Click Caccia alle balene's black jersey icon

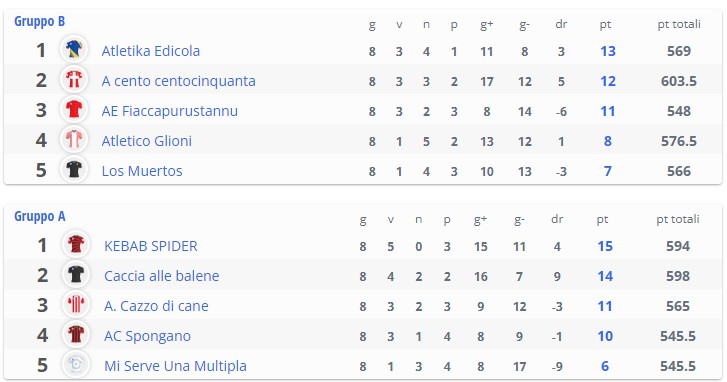(76, 274)
